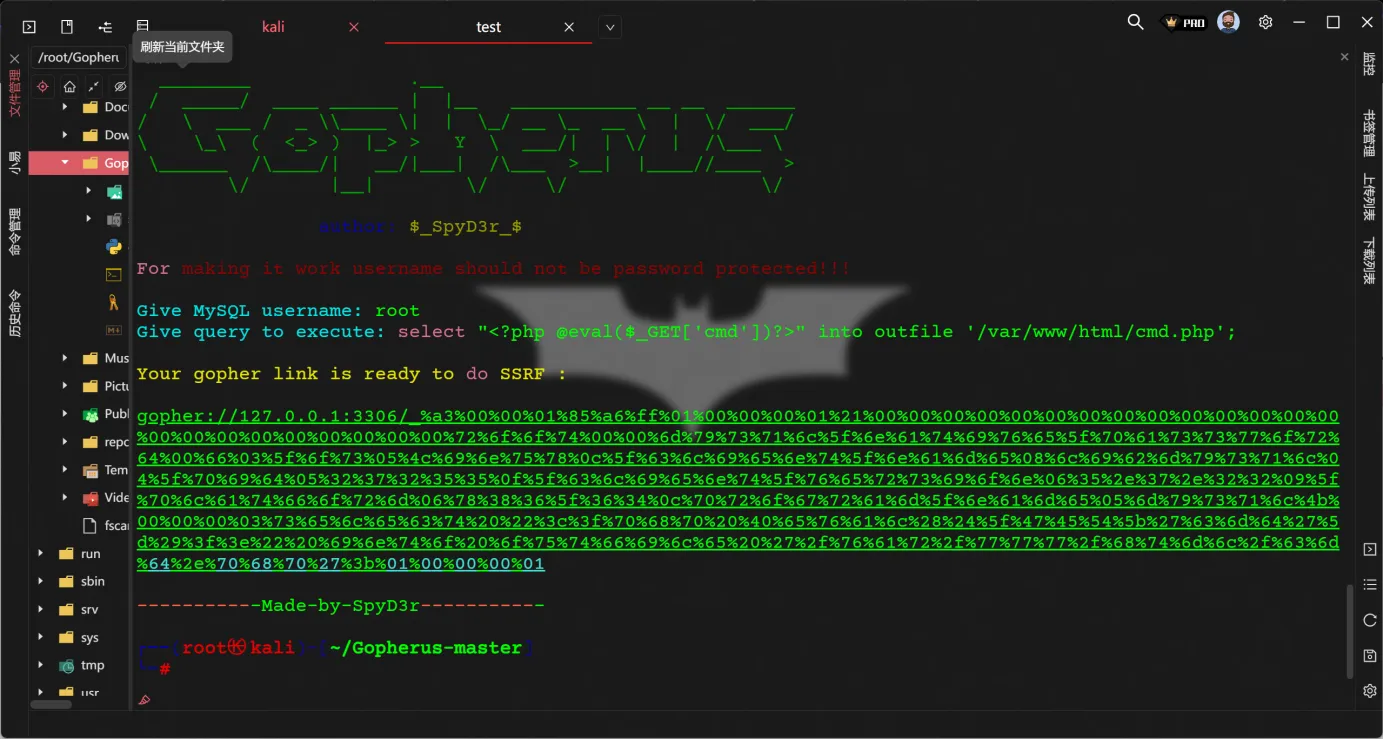
Task: Expand the Pict folder arrow
Action: click(x=65, y=386)
